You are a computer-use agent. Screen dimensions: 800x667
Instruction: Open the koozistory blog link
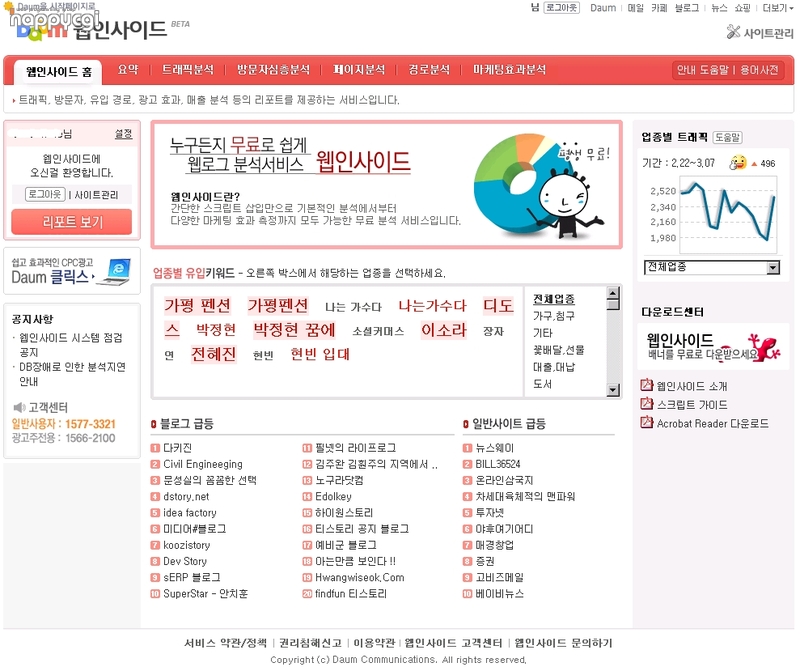point(187,545)
